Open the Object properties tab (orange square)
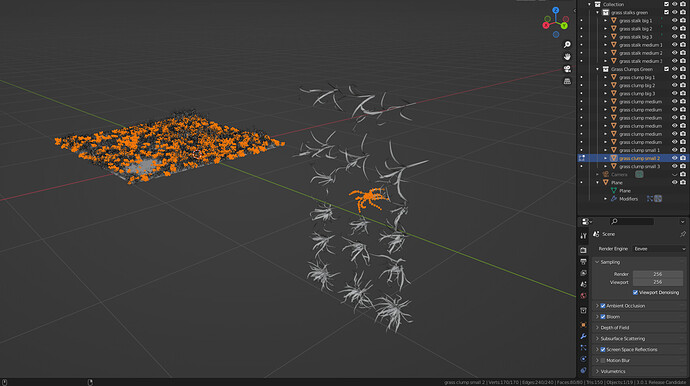 (x=584, y=325)
